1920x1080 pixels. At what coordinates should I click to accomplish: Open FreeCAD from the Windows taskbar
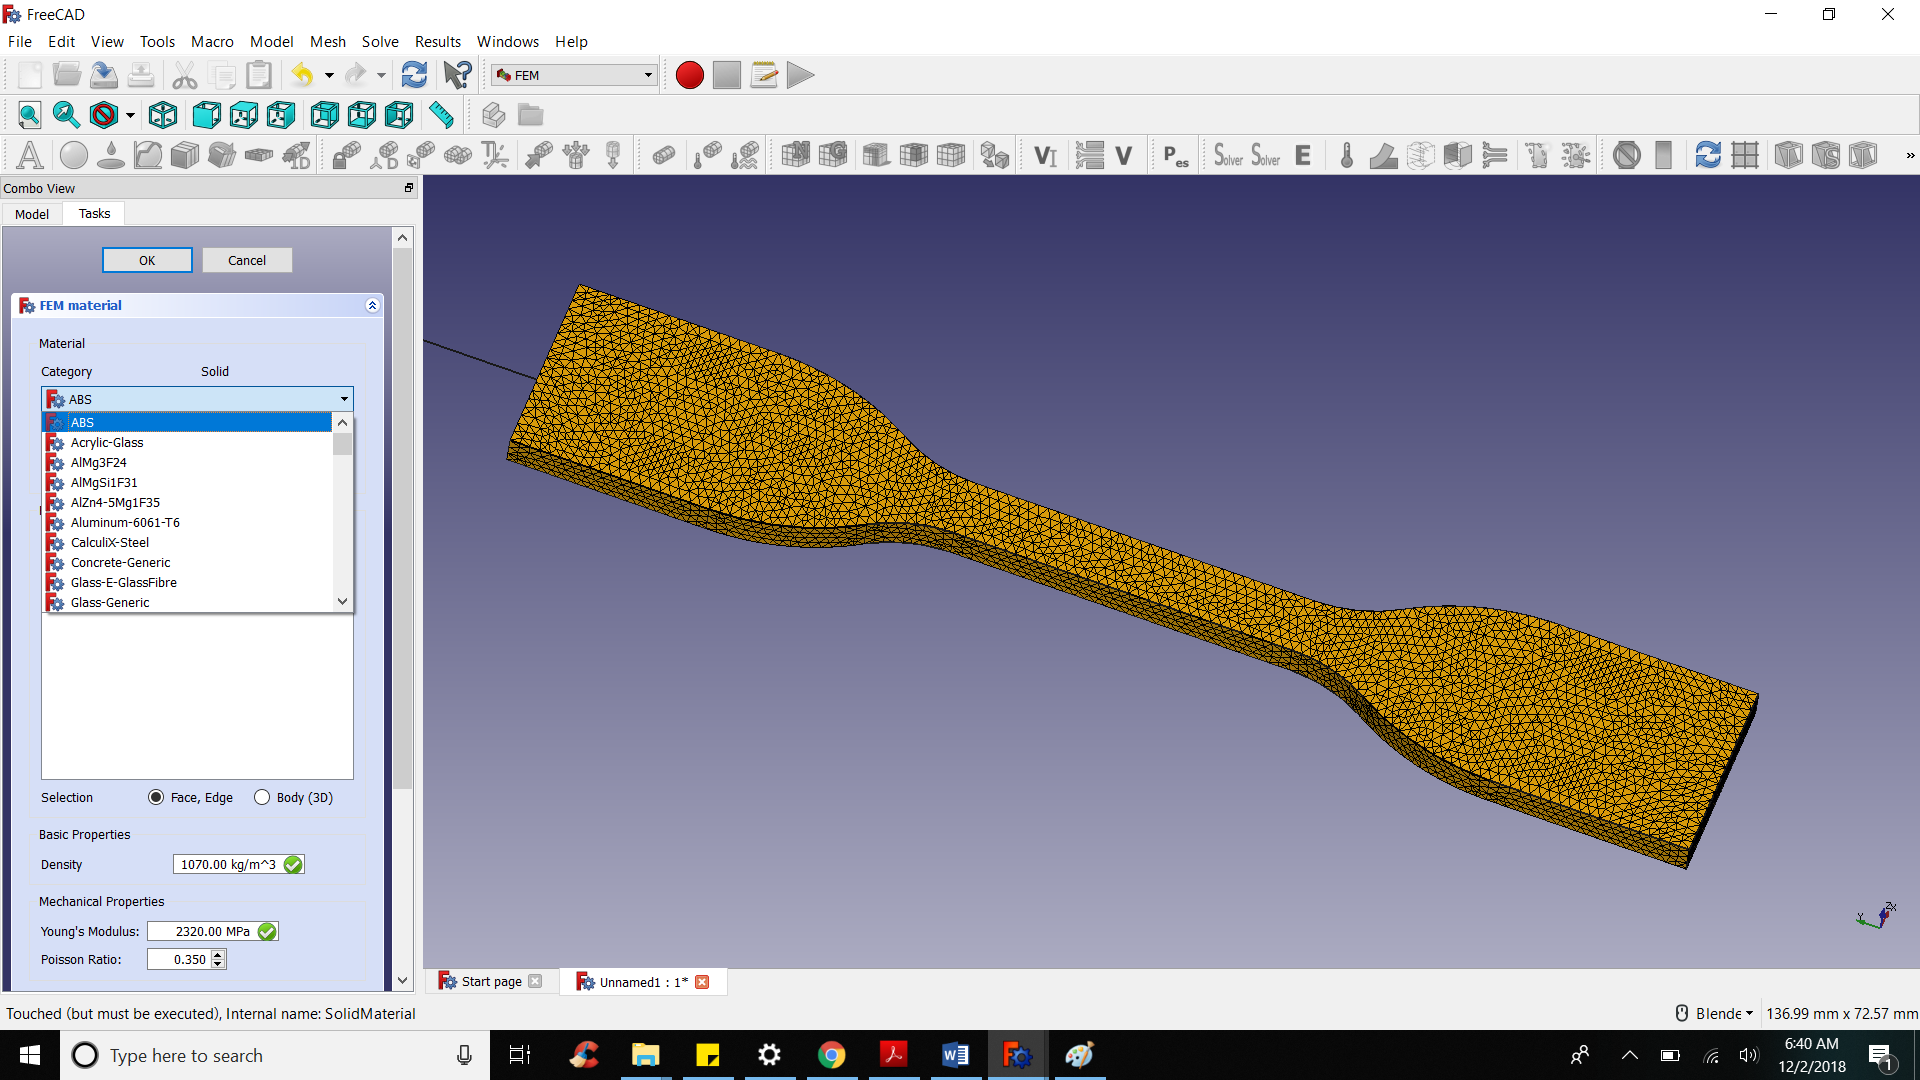tap(1017, 1055)
